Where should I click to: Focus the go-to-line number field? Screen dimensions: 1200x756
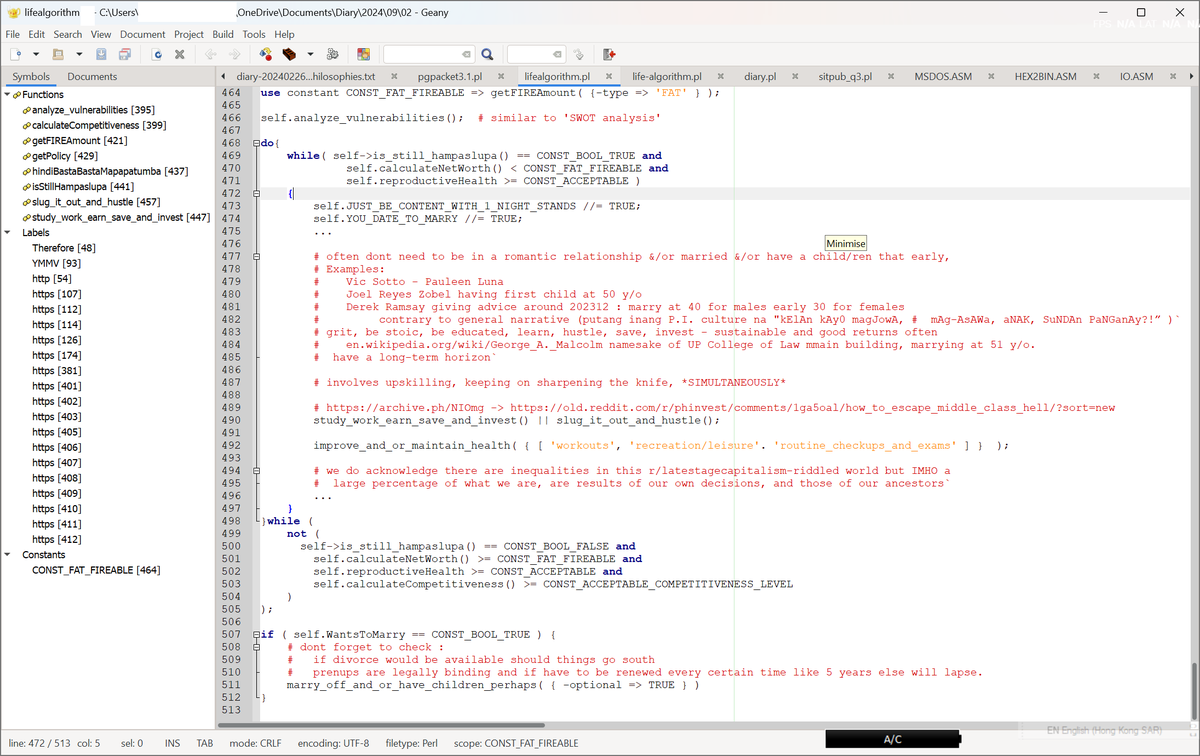536,54
